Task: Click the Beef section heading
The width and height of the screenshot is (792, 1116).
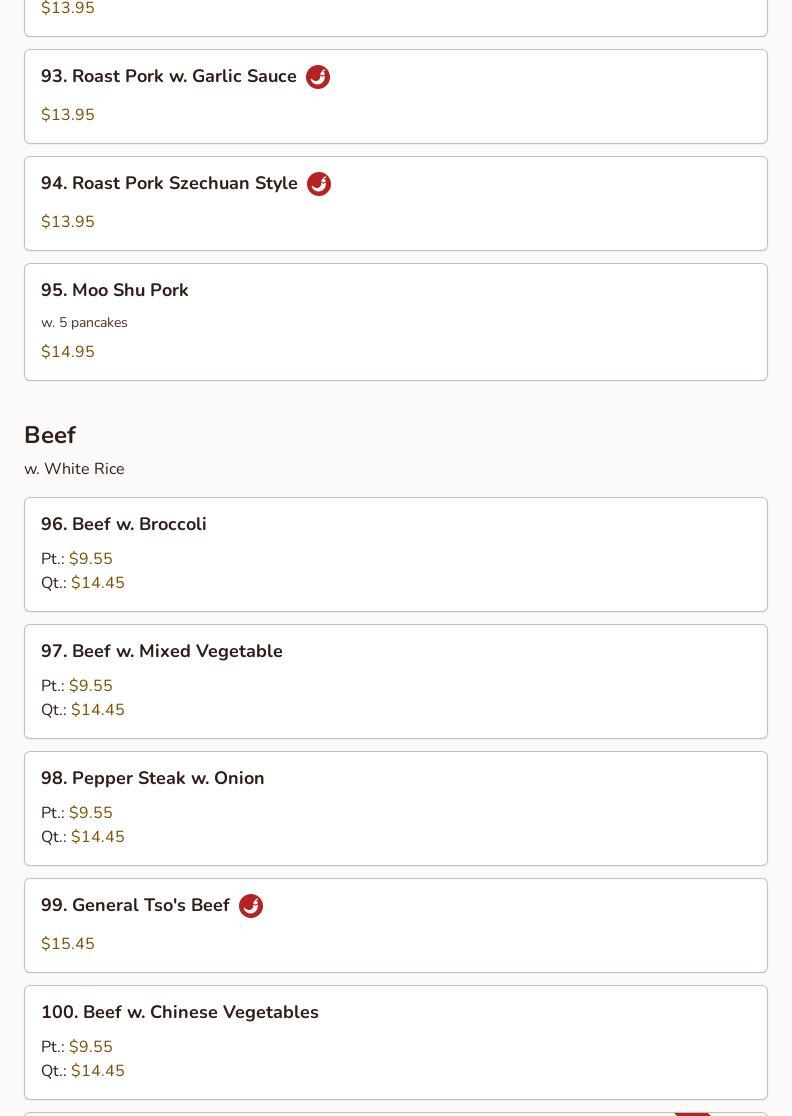Action: [50, 435]
